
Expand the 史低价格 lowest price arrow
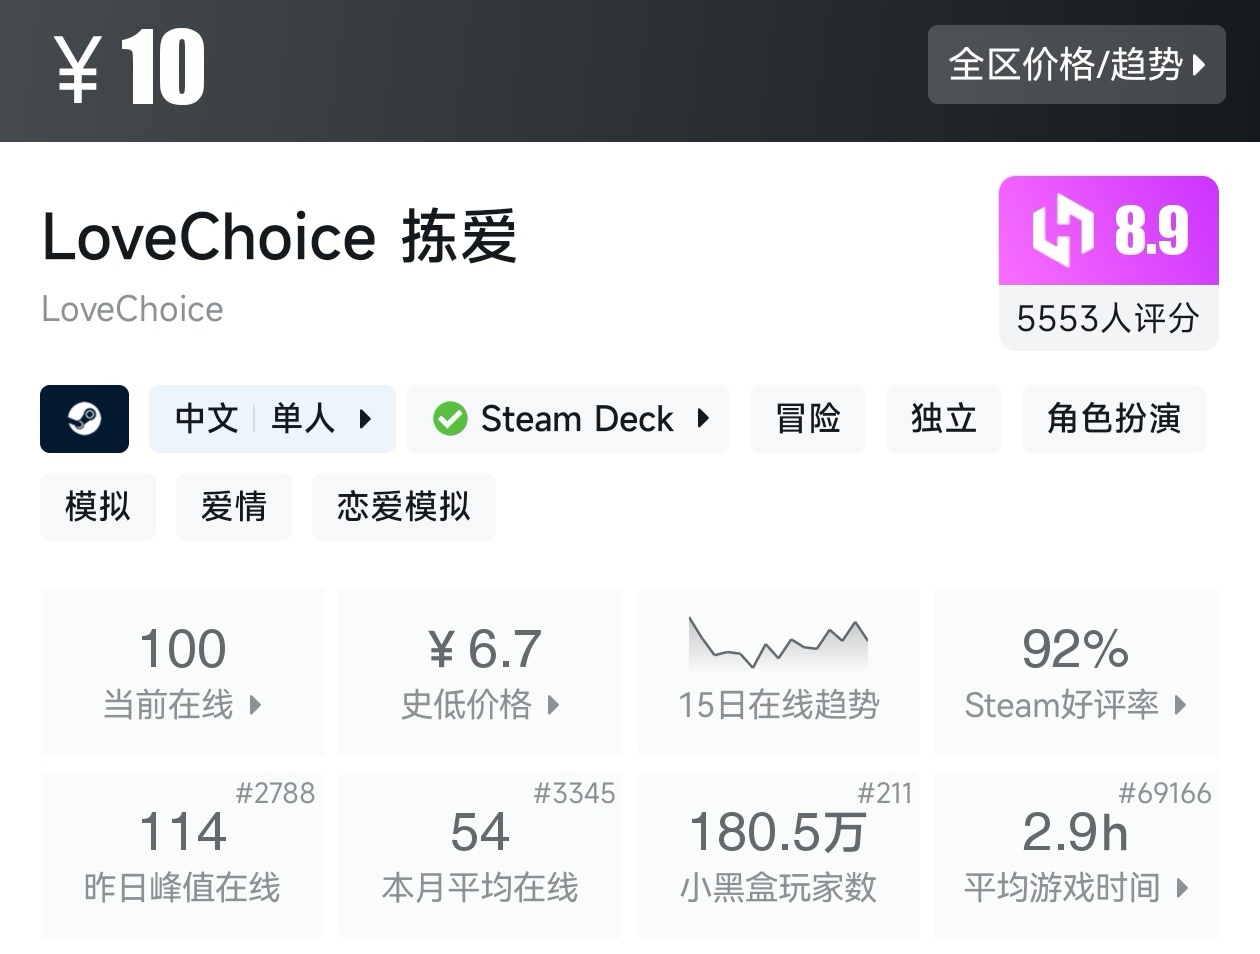(x=553, y=705)
